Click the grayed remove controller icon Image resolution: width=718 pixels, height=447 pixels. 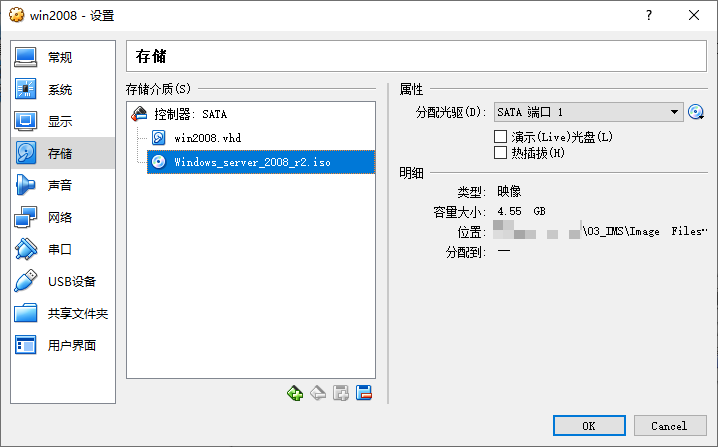point(318,393)
